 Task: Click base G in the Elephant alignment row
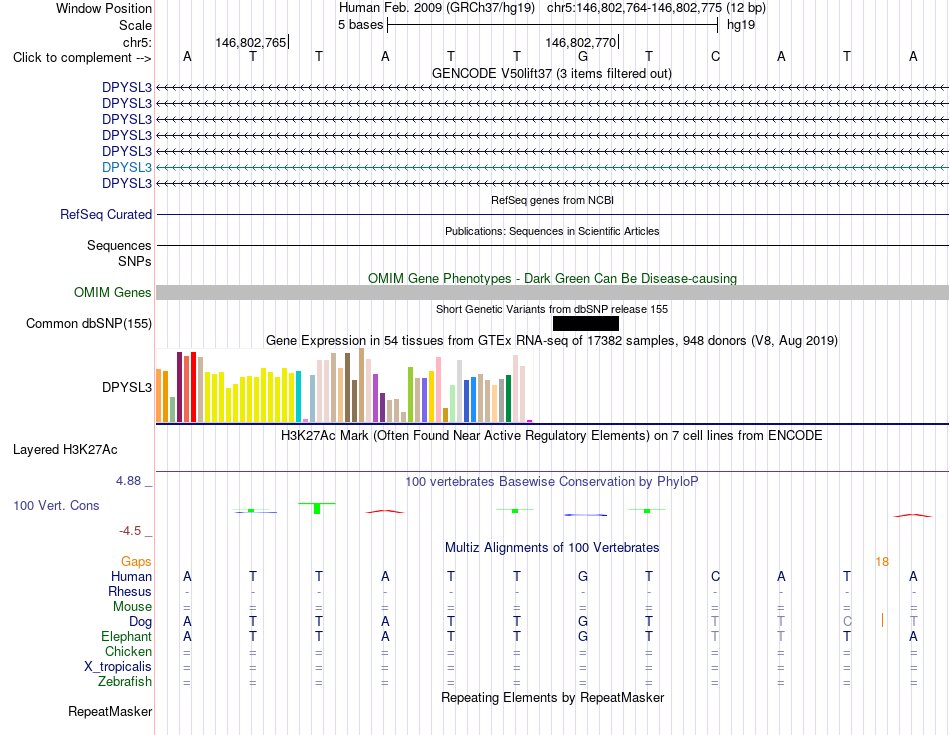(x=583, y=637)
